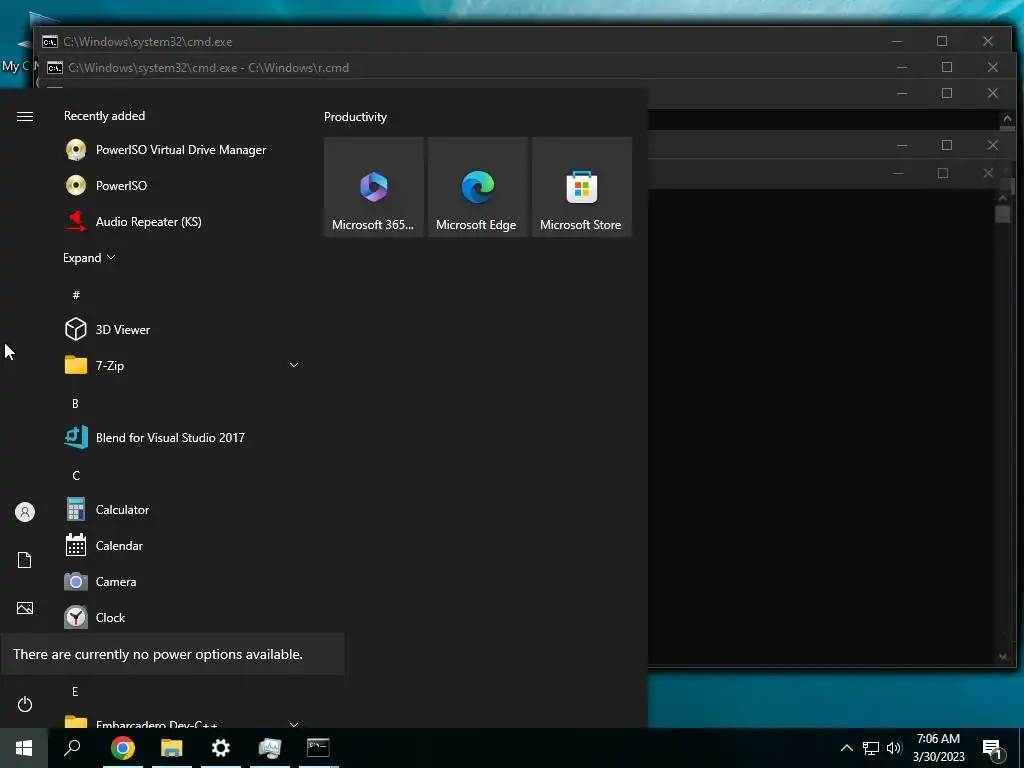
Task: Open PowerISO Virtual Drive Manager
Action: pyautogui.click(x=181, y=150)
